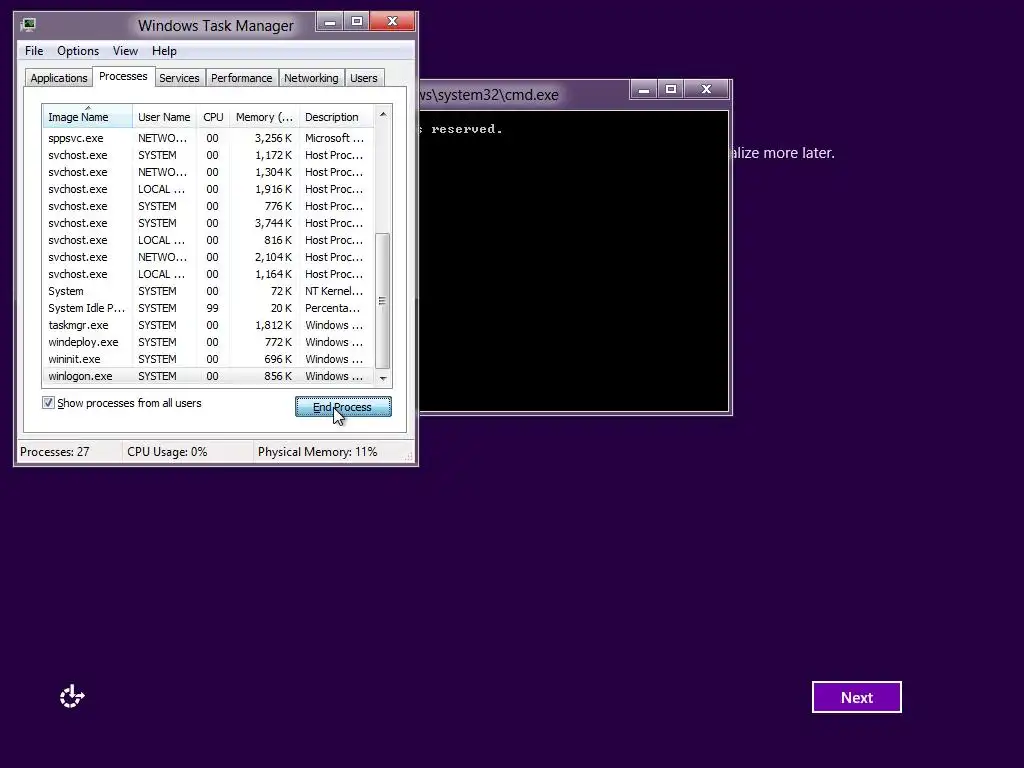Select the Processes tab
Viewport: 1024px width, 768px height.
pos(123,76)
